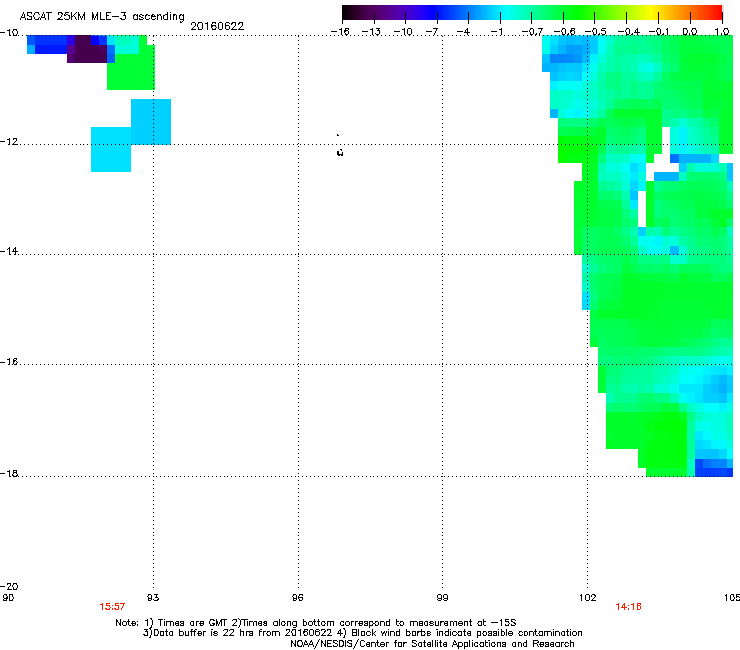Click the "-16" tick label on the color scale
Image resolution: width=740 pixels, height=650 pixels.
tap(340, 32)
